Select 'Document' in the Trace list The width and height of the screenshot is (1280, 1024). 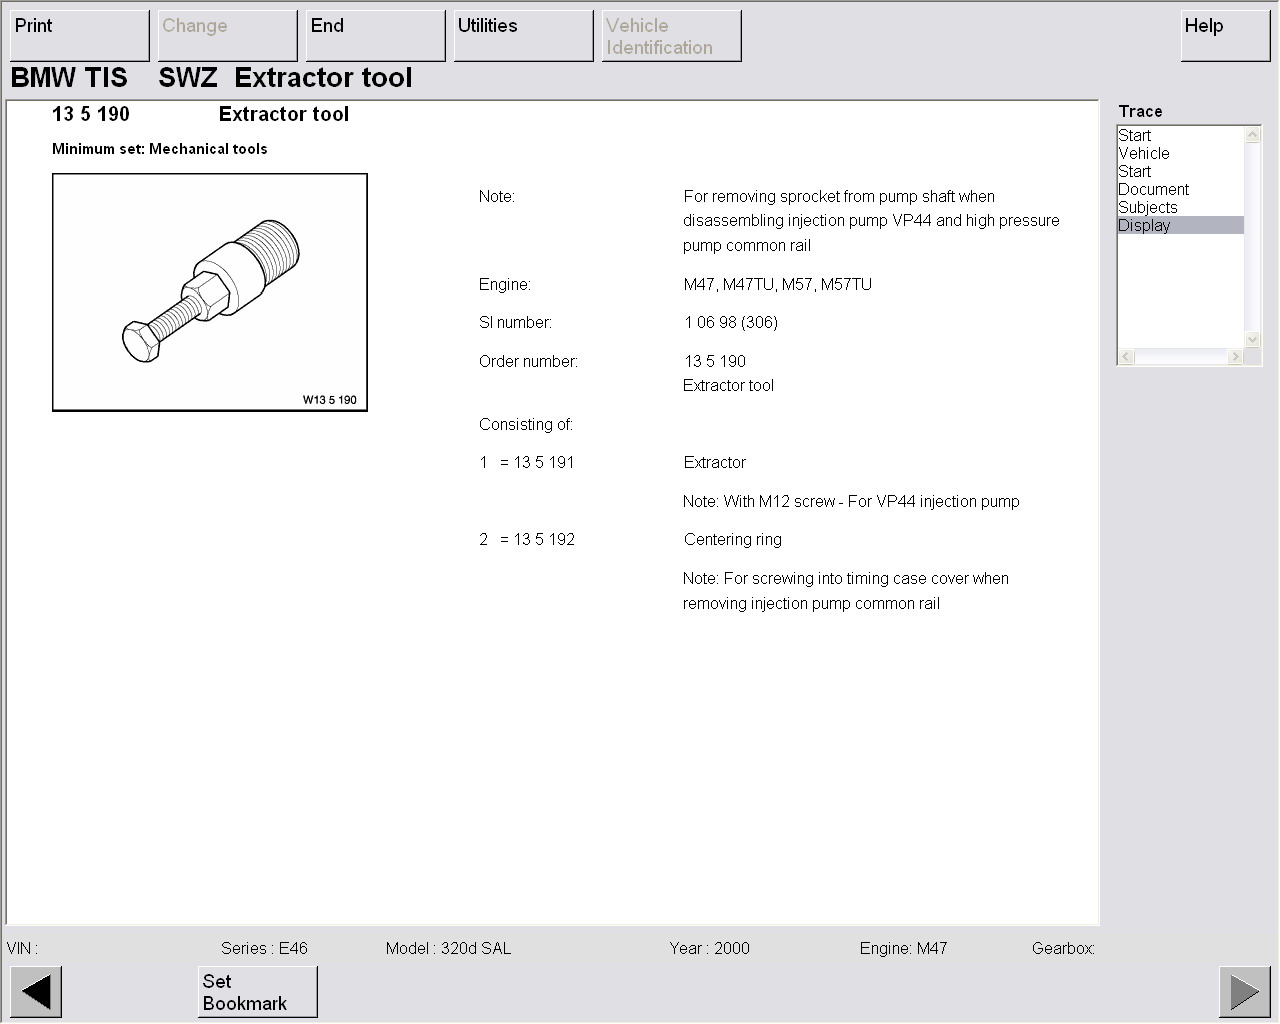click(1180, 189)
